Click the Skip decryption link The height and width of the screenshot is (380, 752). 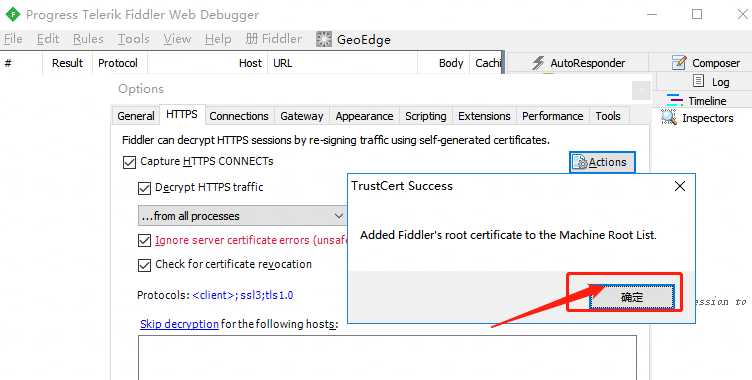click(x=179, y=324)
